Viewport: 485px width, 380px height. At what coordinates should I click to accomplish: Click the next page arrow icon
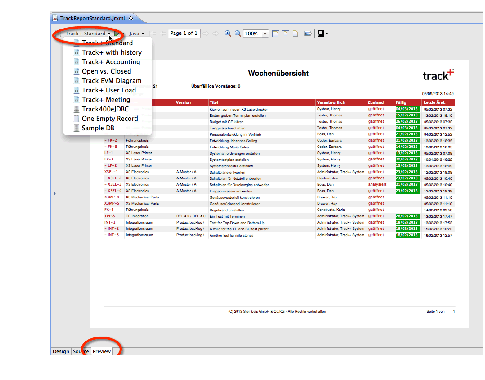(206, 33)
